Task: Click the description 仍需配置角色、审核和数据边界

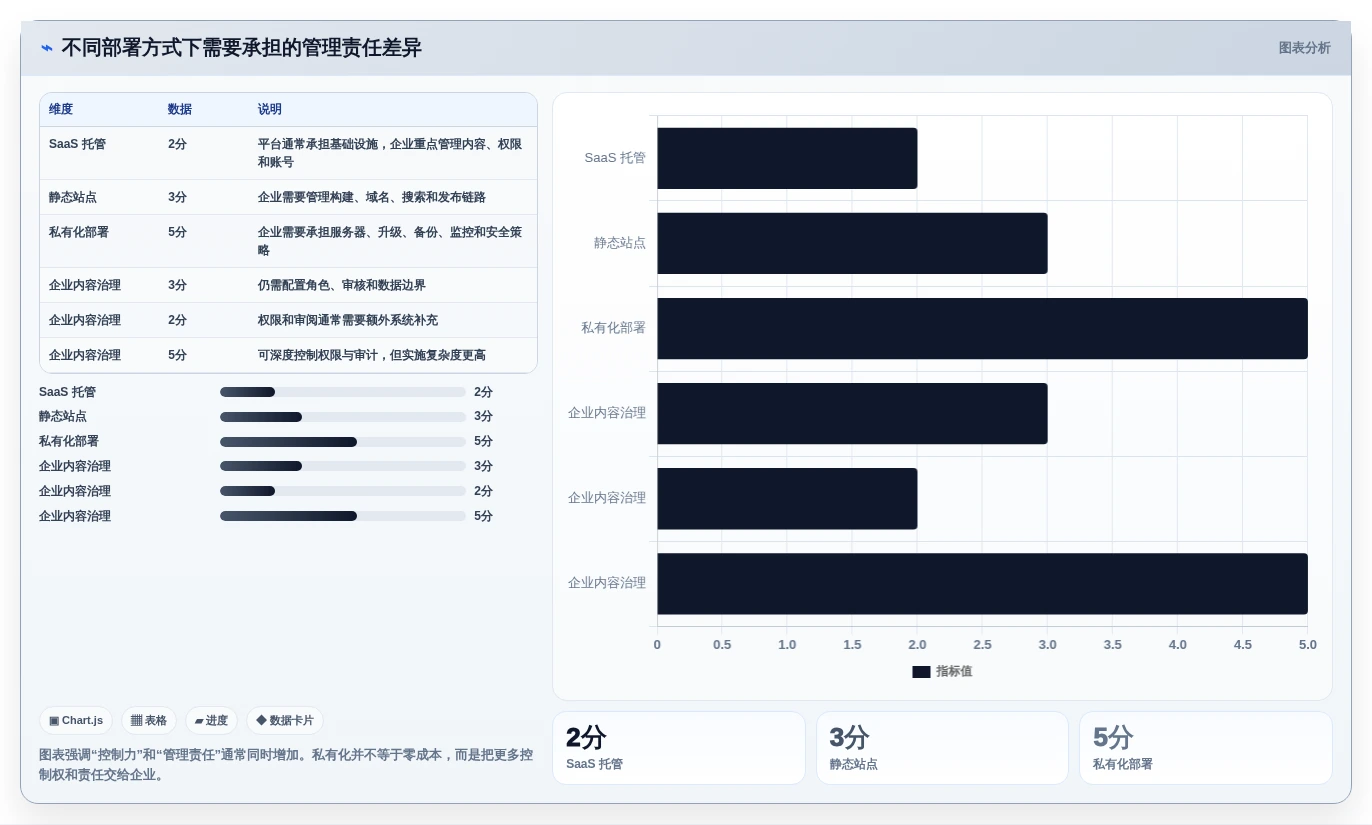Action: pyautogui.click(x=342, y=285)
